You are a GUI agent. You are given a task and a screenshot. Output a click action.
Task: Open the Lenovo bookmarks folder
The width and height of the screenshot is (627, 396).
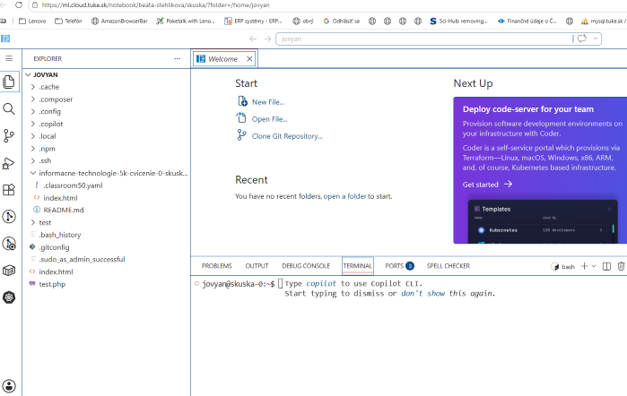coord(32,21)
